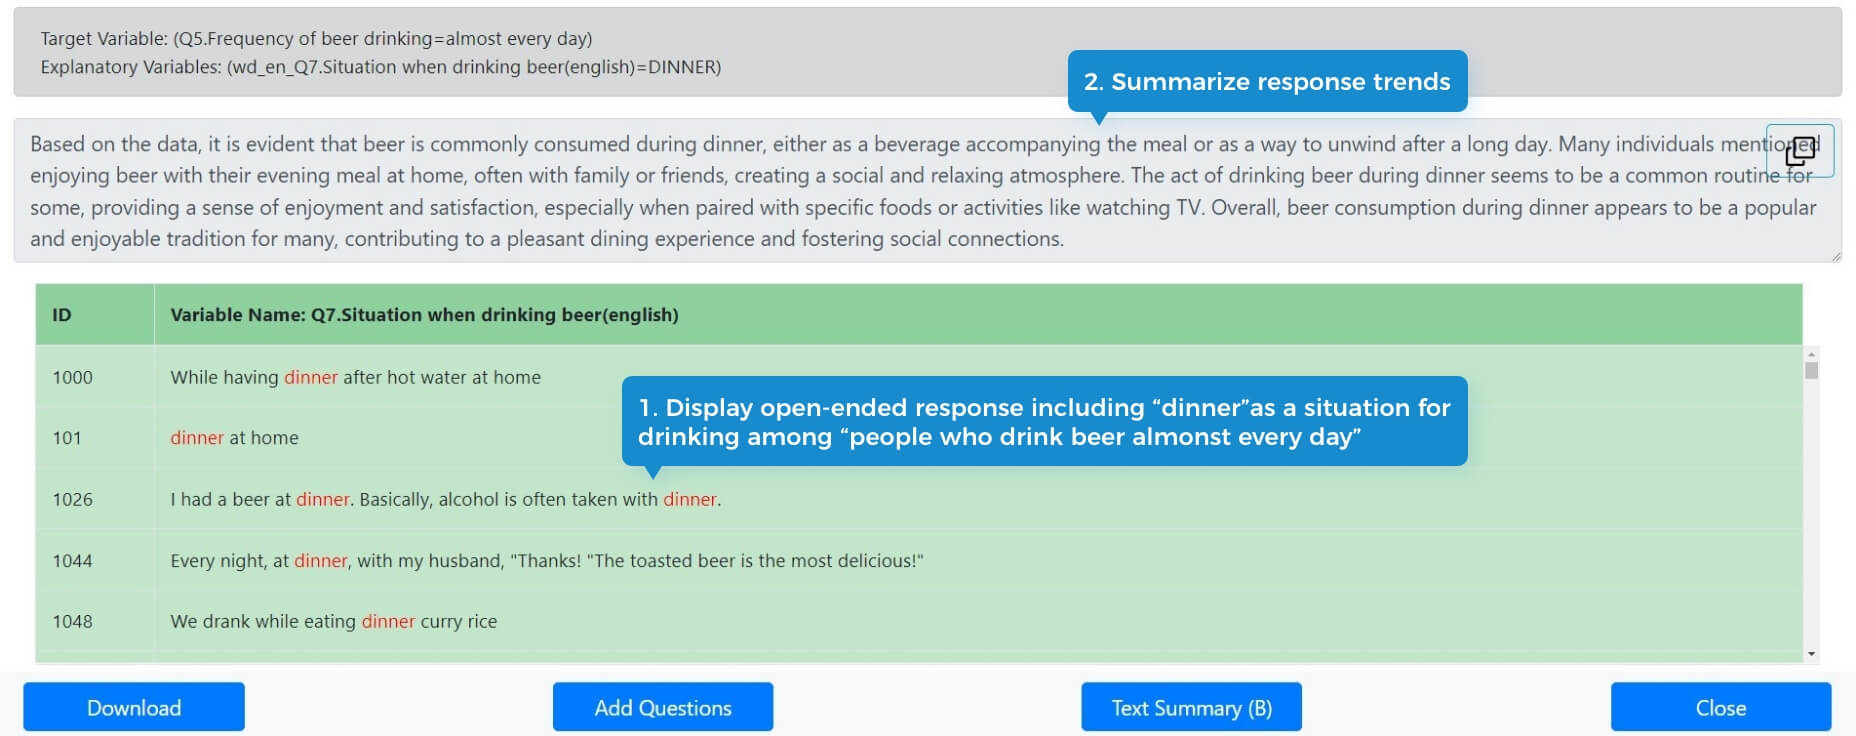Close the response viewer panel

coord(1721,707)
